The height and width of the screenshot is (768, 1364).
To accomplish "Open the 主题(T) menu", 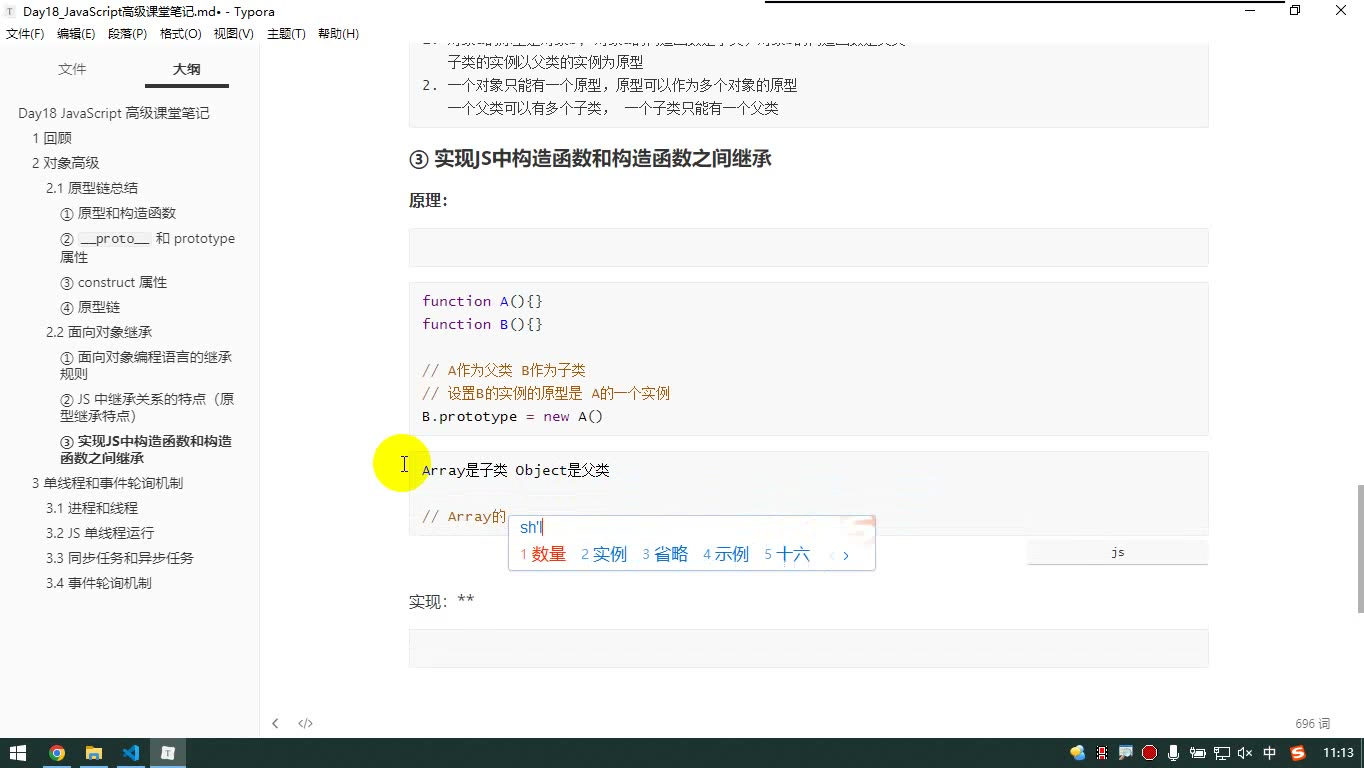I will (286, 34).
